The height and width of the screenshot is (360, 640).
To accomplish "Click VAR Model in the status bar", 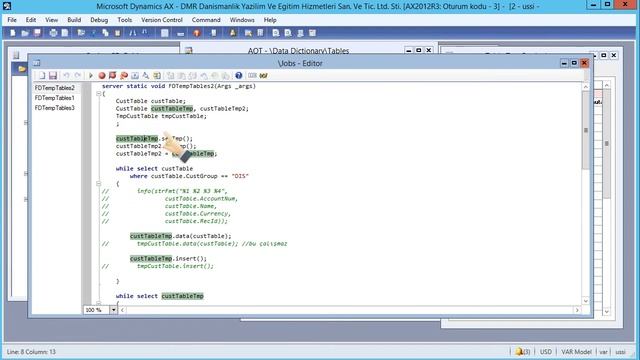I will coord(576,351).
